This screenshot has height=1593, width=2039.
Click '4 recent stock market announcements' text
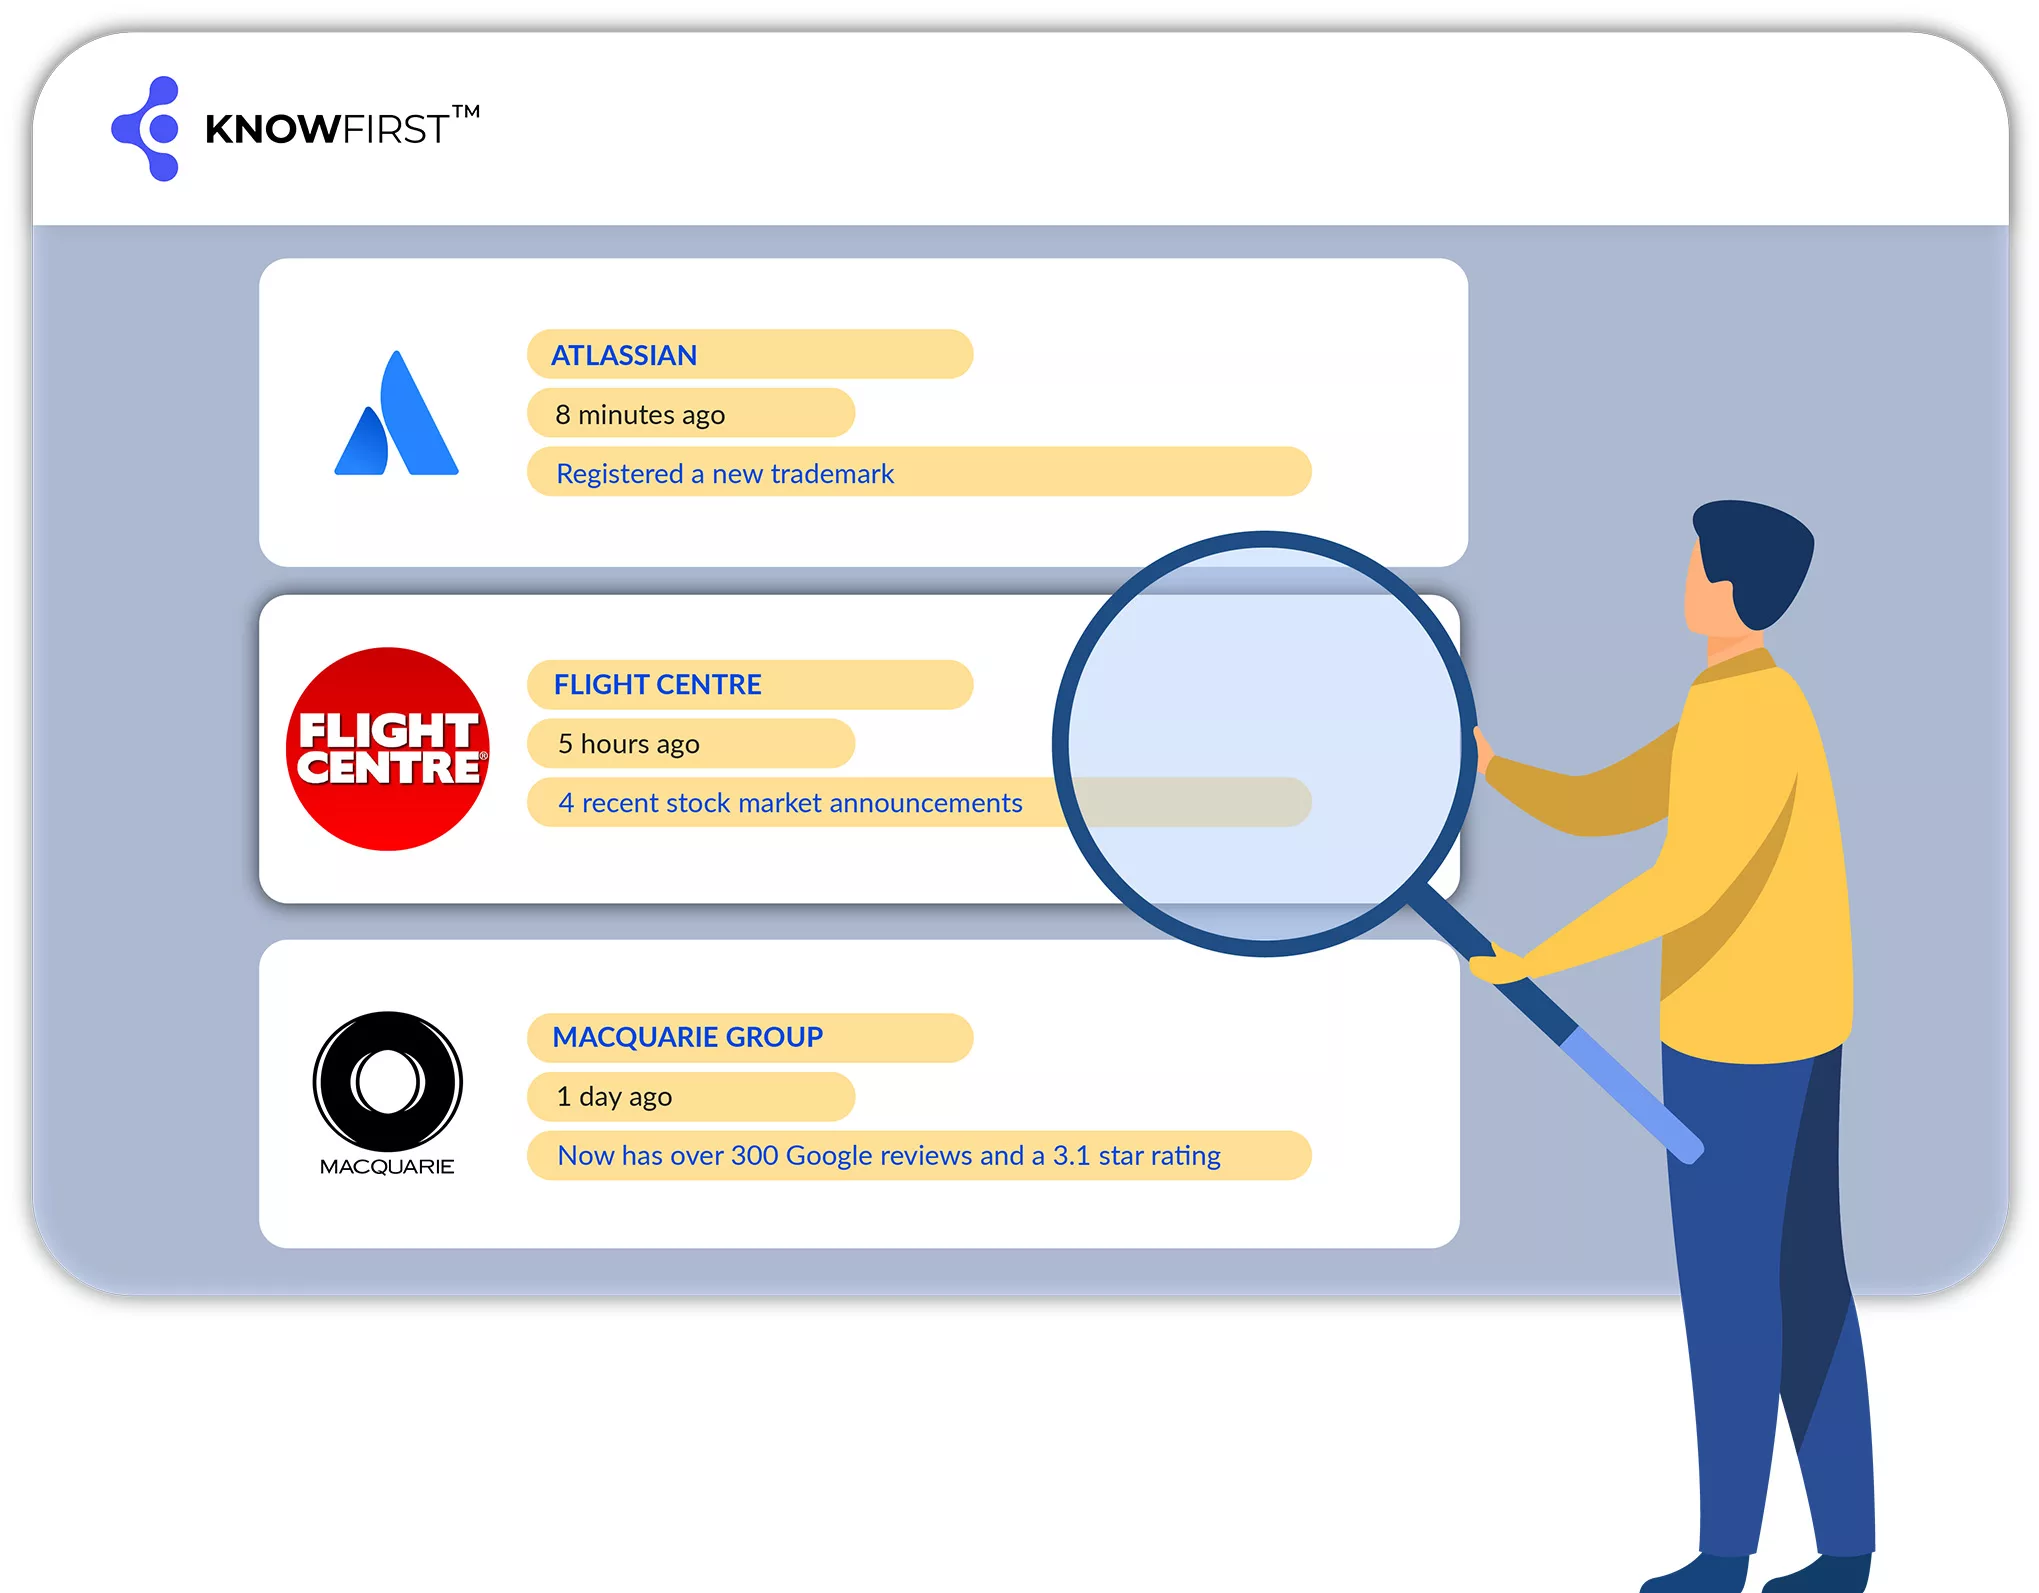[x=790, y=803]
